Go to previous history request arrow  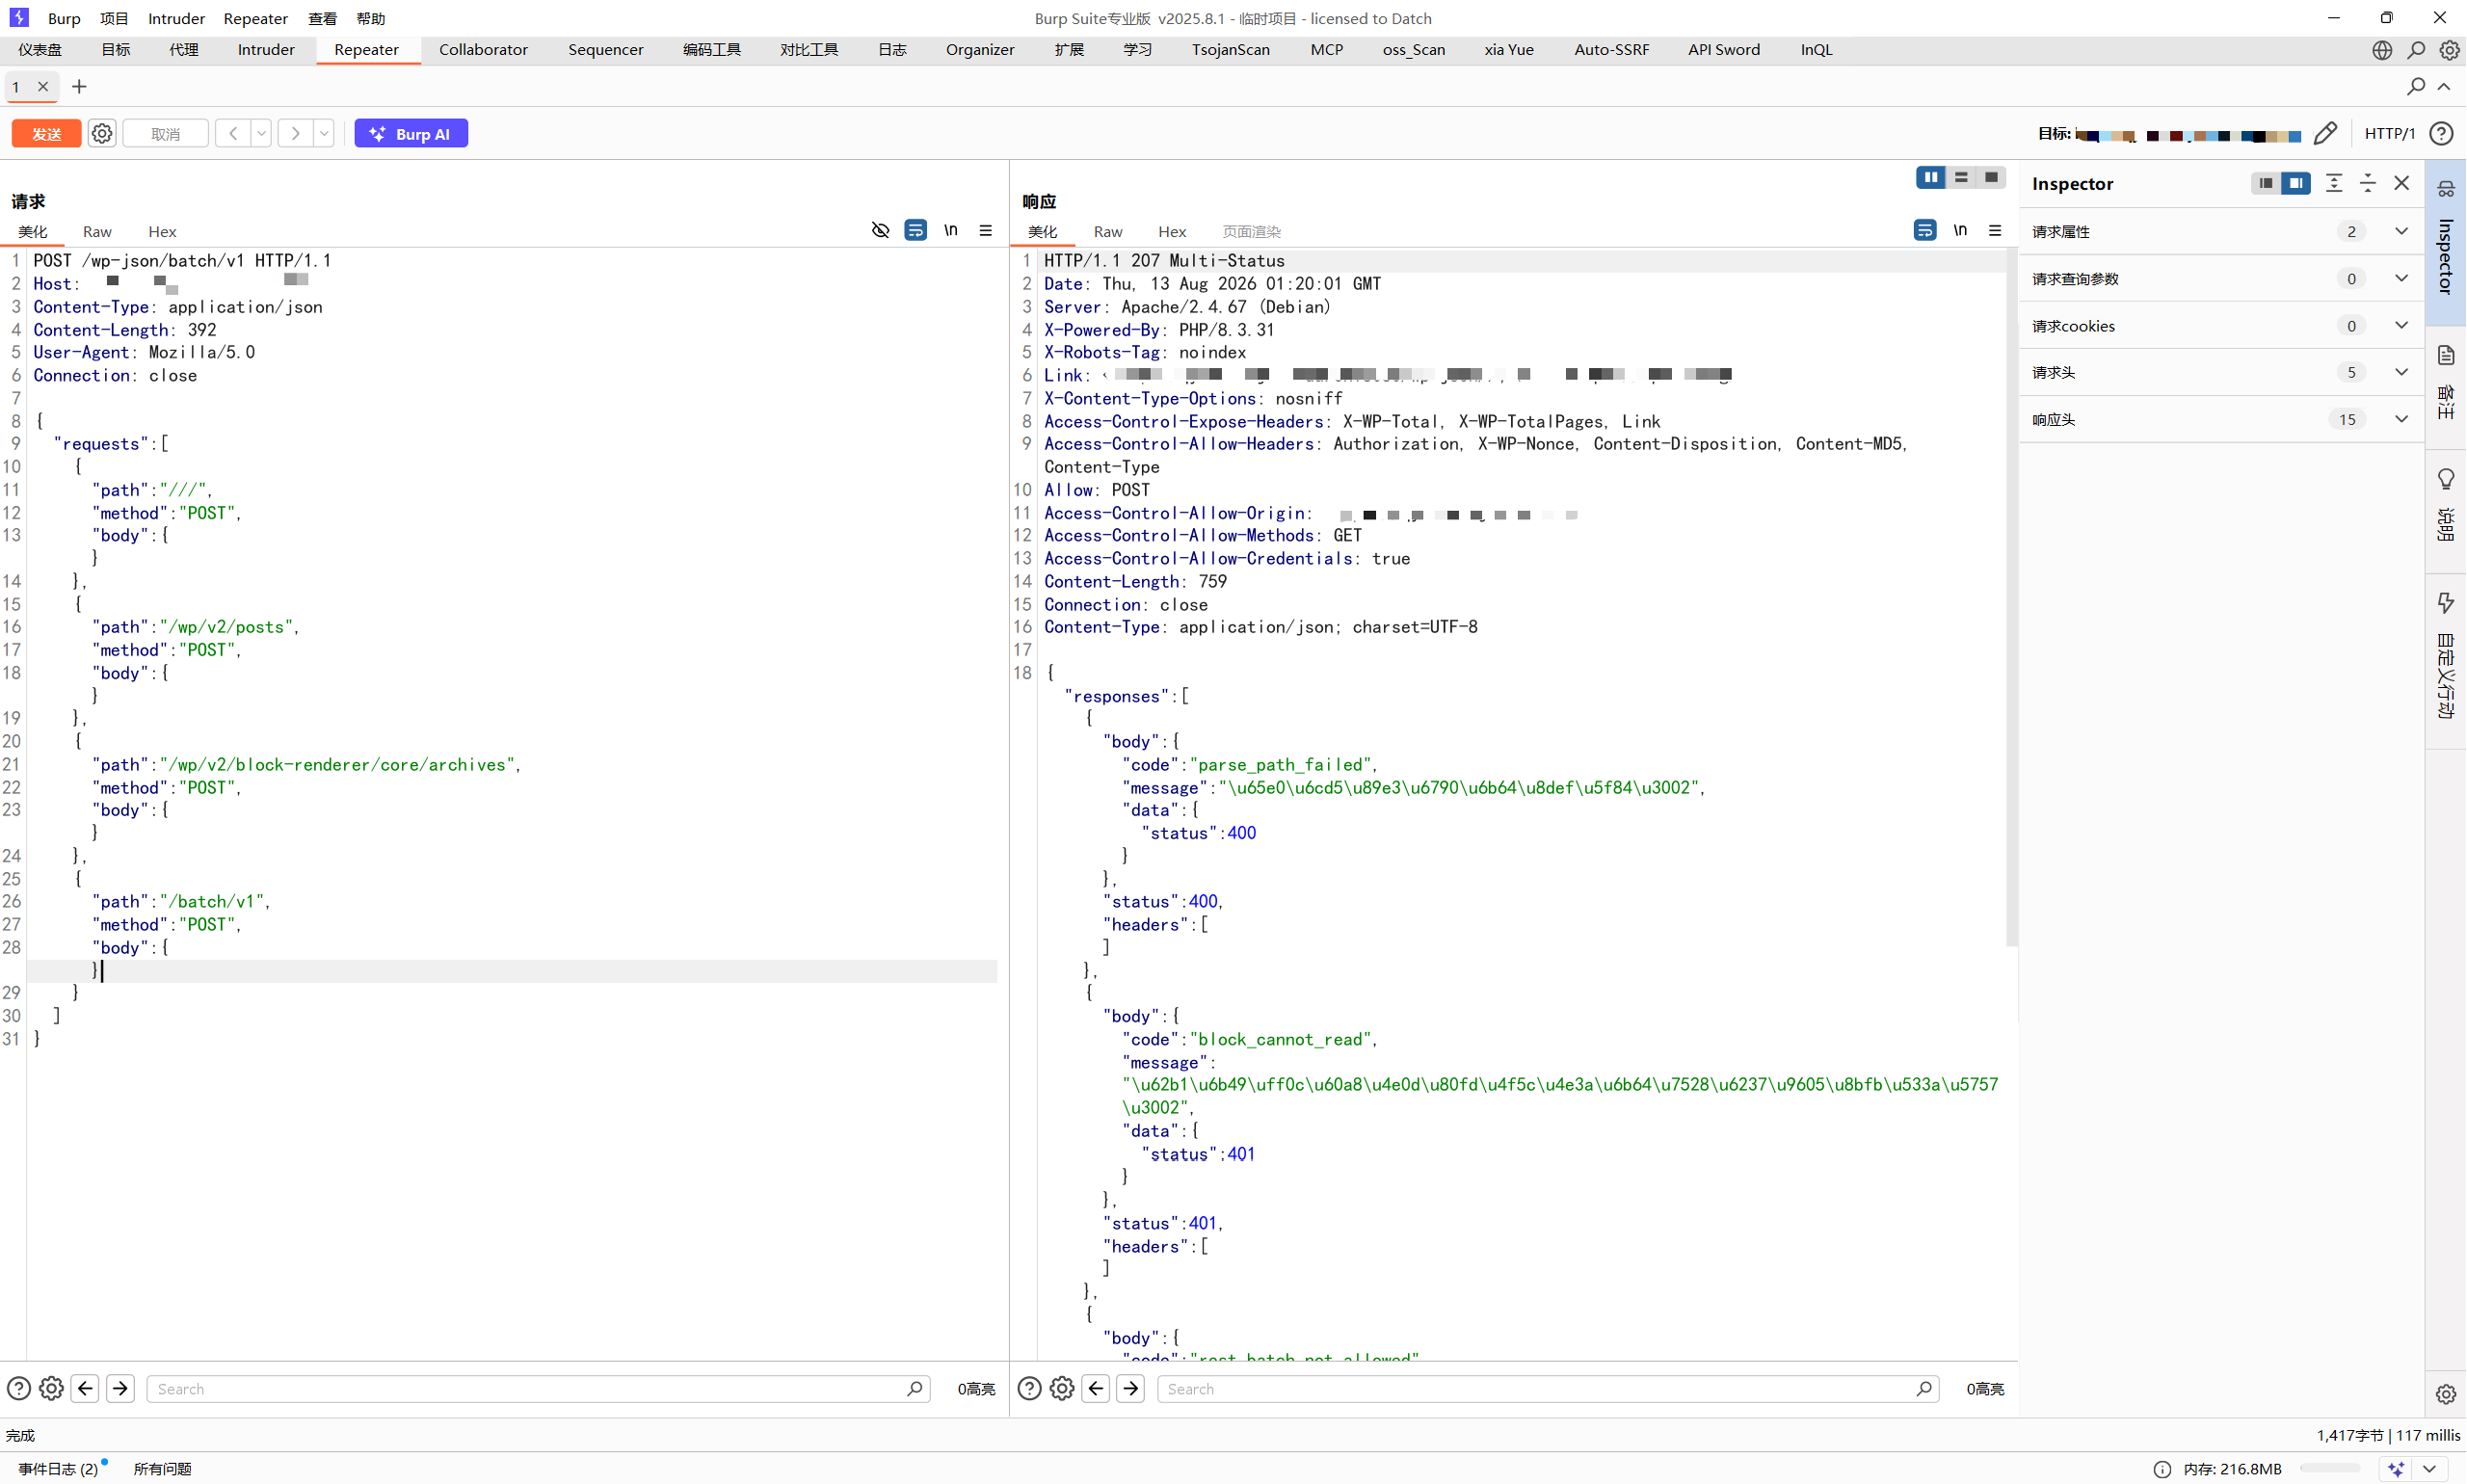233,133
